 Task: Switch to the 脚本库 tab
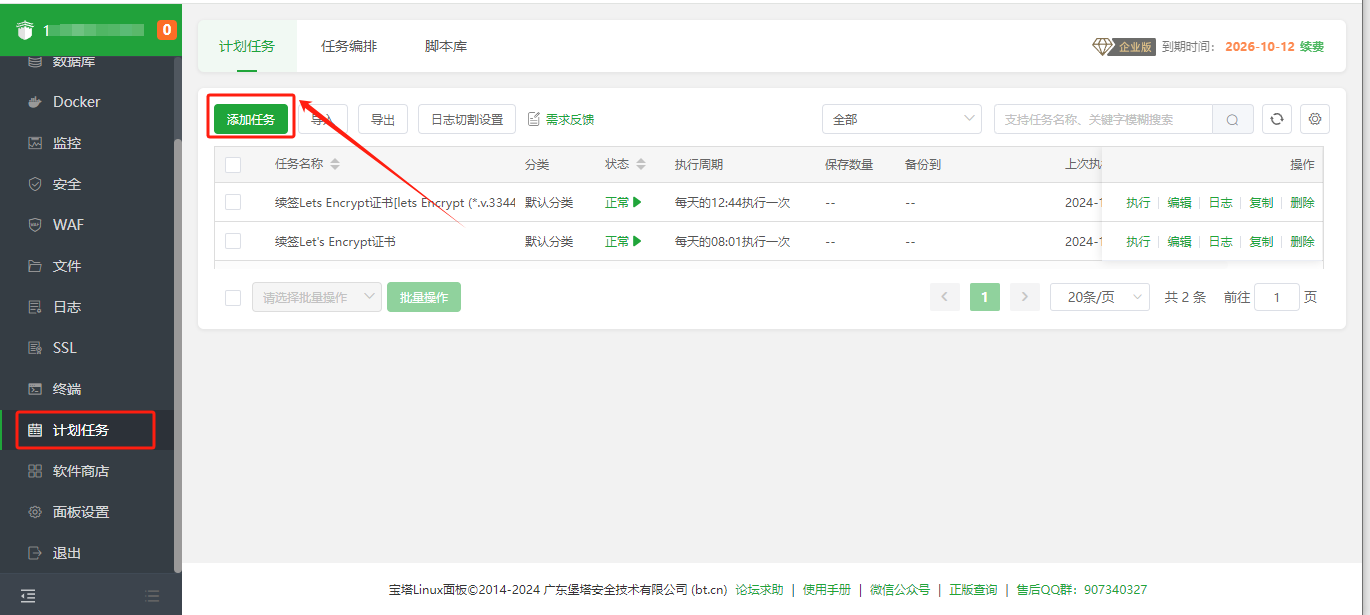coord(446,46)
